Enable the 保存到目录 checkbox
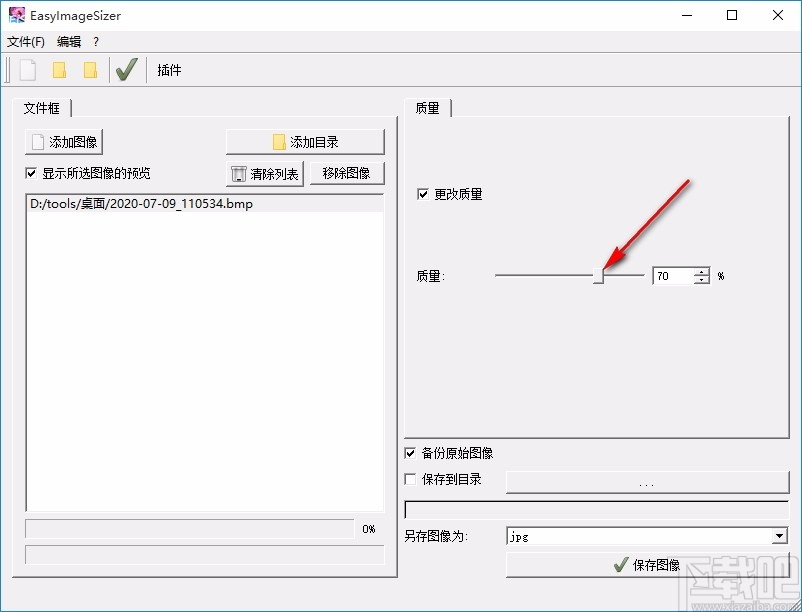 pos(409,480)
